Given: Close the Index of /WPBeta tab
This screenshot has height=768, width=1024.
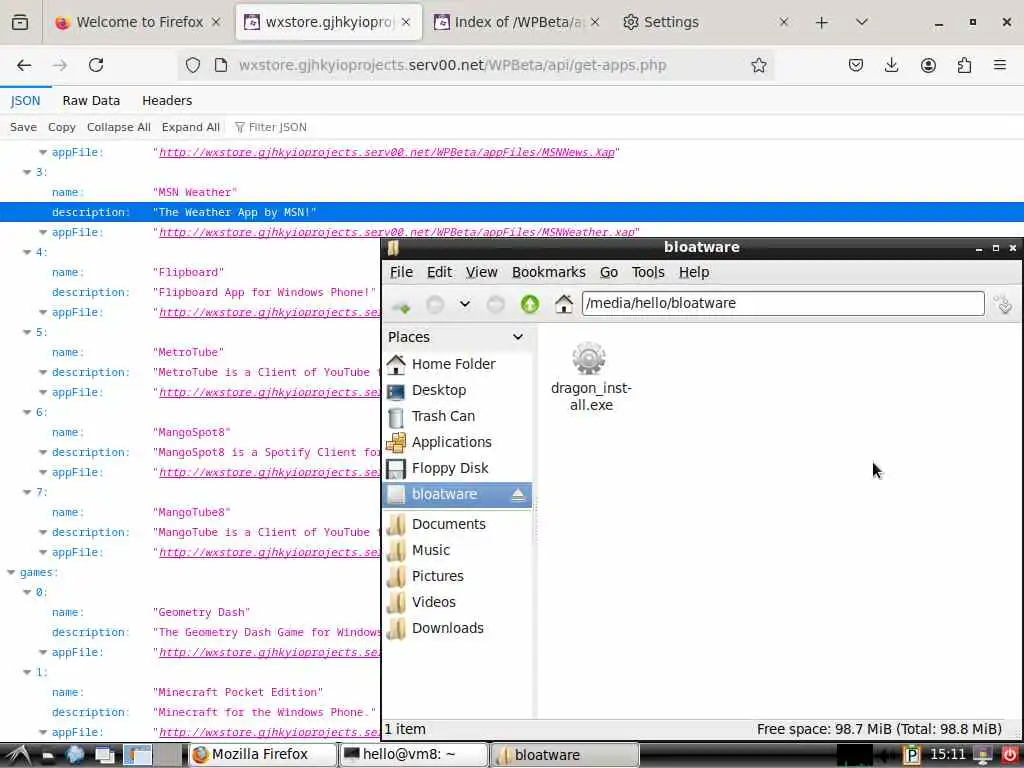Looking at the screenshot, I should pos(595,22).
